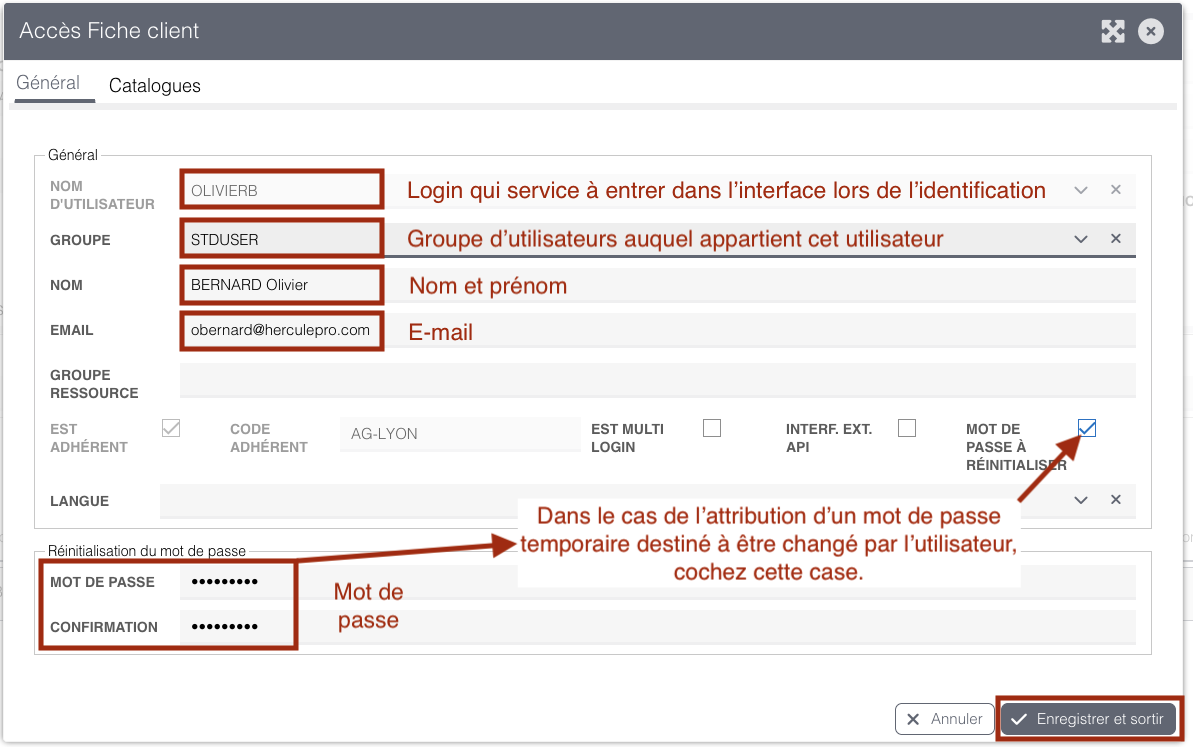
Task: Click the Email input field
Action: [657, 330]
